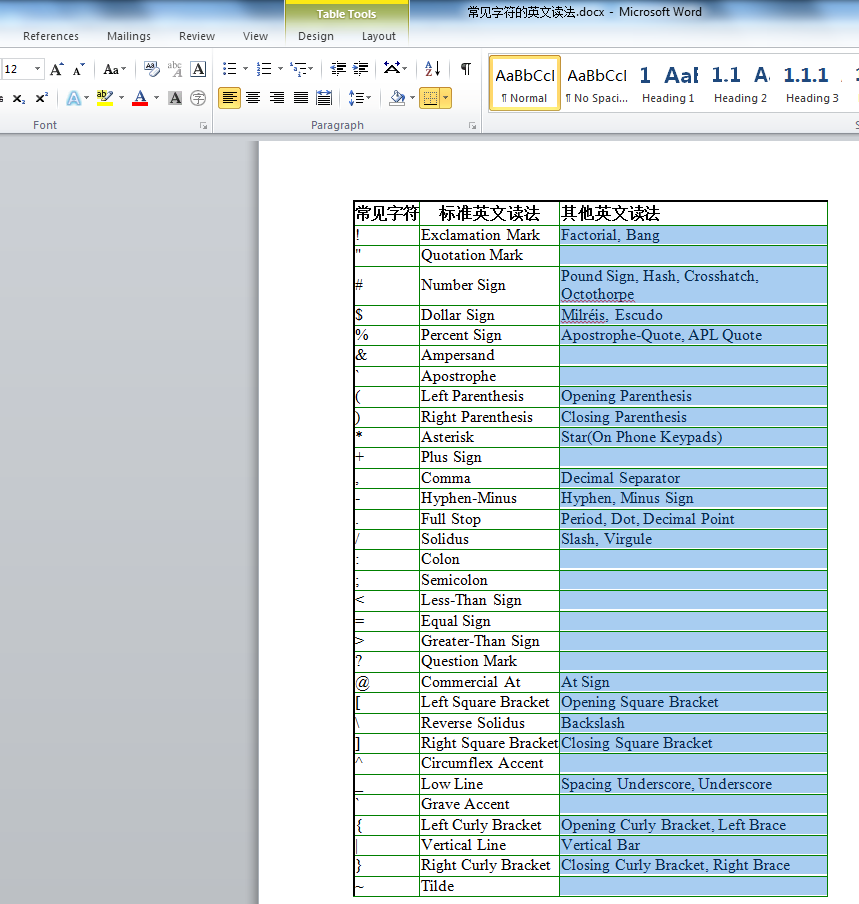Click the 'Tilde' table cell
The width and height of the screenshot is (859, 904).
(489, 886)
